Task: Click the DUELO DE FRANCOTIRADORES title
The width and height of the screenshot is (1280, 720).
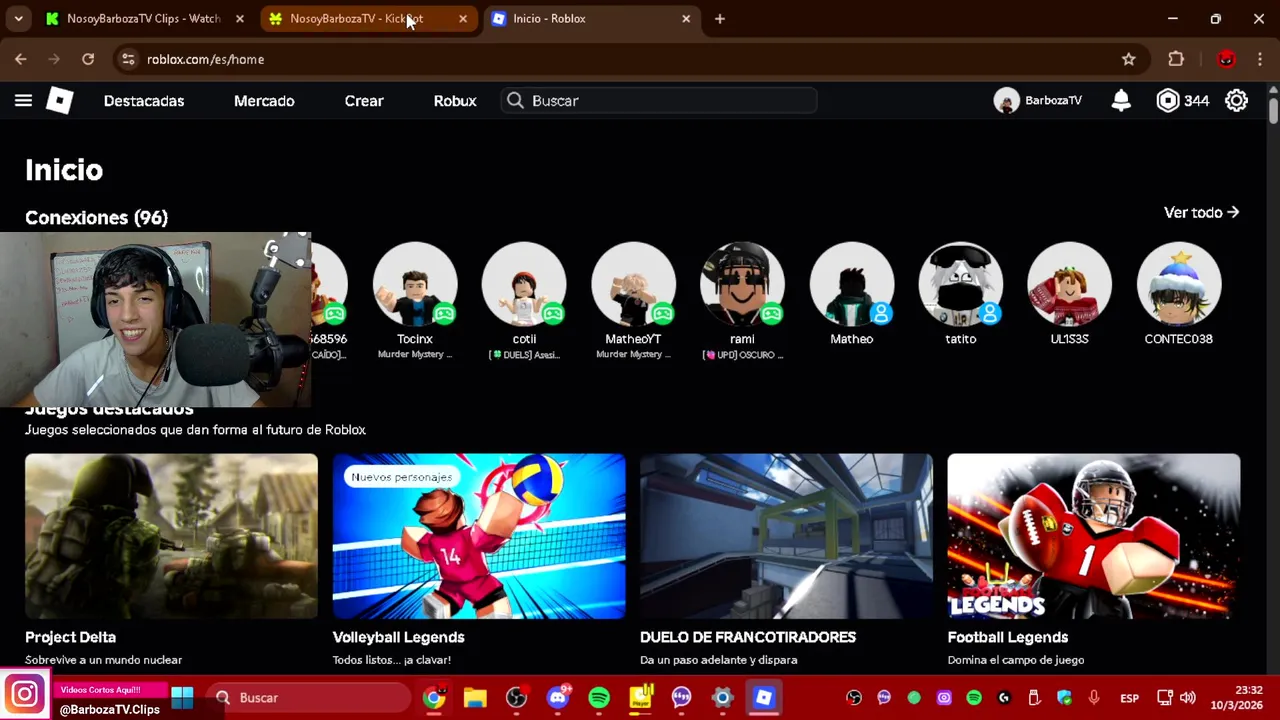Action: 748,637
